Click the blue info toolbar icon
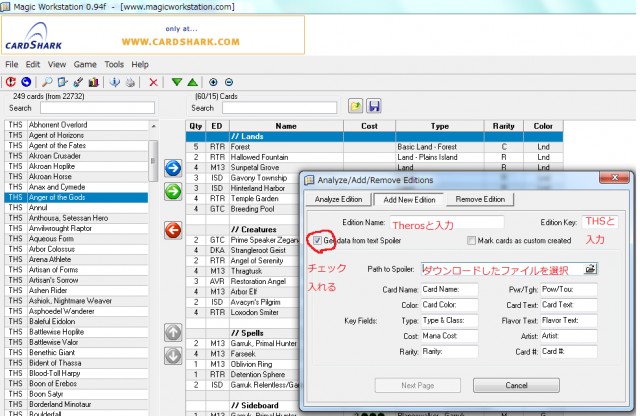Image resolution: width=640 pixels, height=416 pixels. coord(115,82)
